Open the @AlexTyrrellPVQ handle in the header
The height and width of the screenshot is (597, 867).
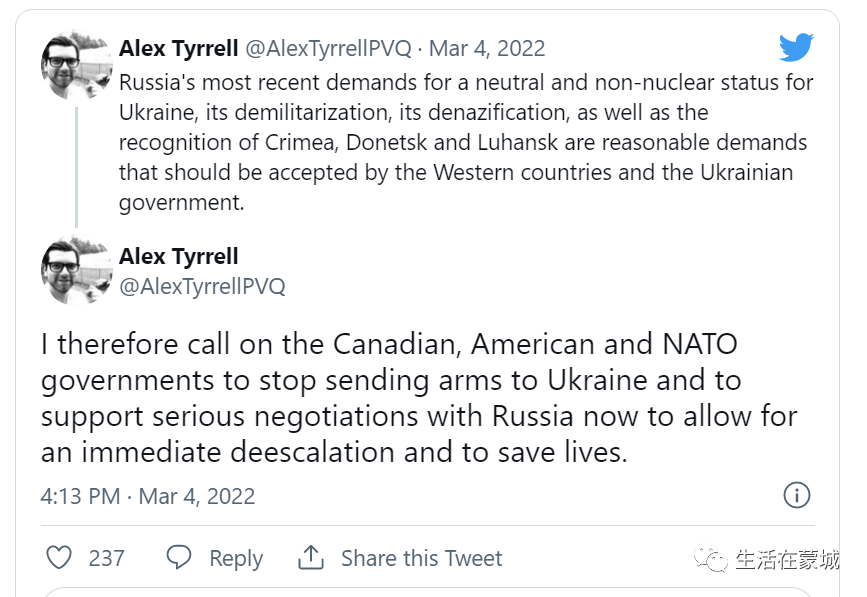click(328, 49)
